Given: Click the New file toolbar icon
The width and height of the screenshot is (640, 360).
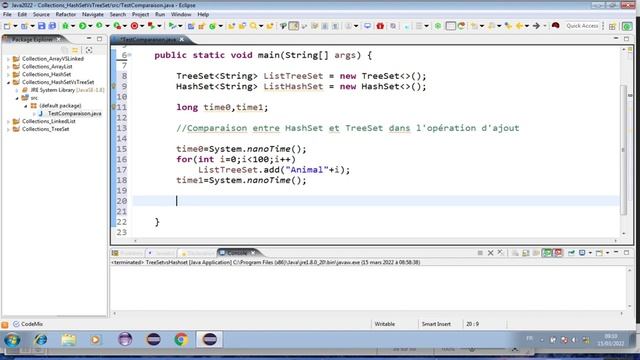Looking at the screenshot, I should pyautogui.click(x=7, y=26).
